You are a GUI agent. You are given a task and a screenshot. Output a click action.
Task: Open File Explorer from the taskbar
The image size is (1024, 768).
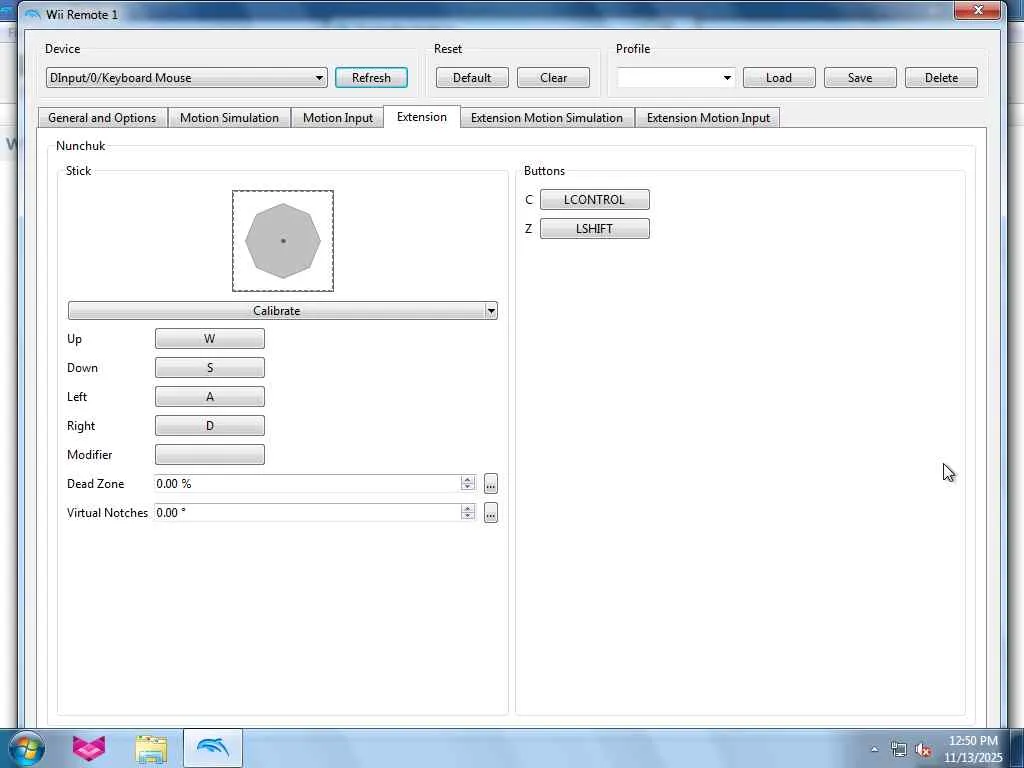coord(151,749)
